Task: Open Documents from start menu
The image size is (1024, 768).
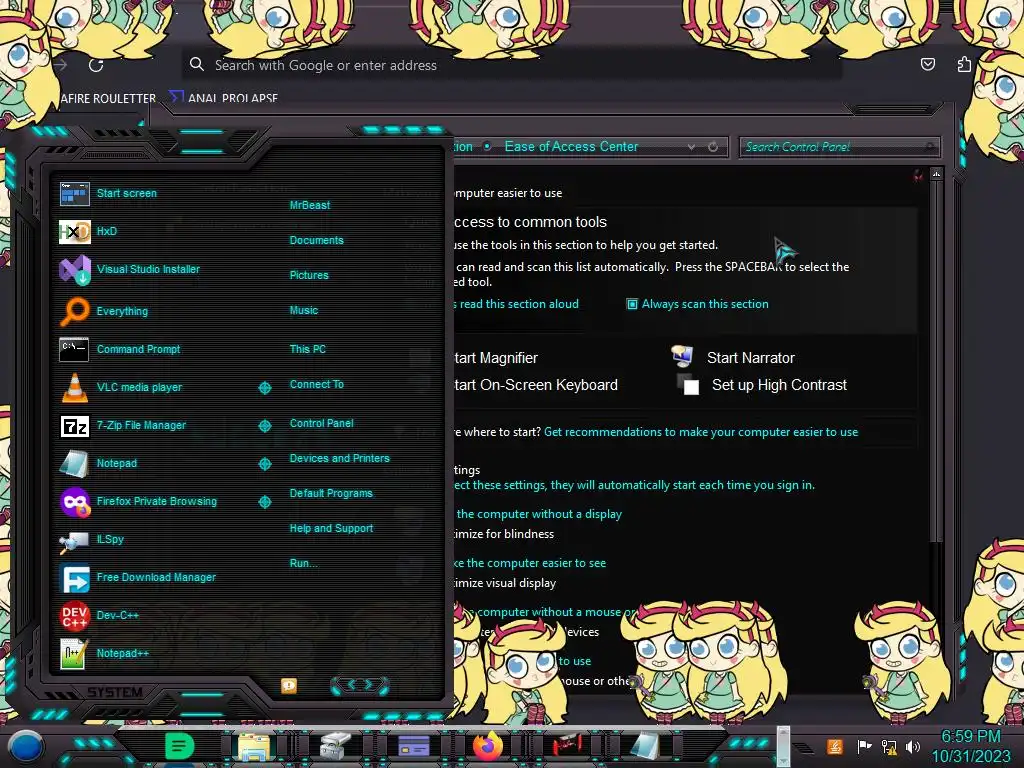Action: click(x=317, y=240)
